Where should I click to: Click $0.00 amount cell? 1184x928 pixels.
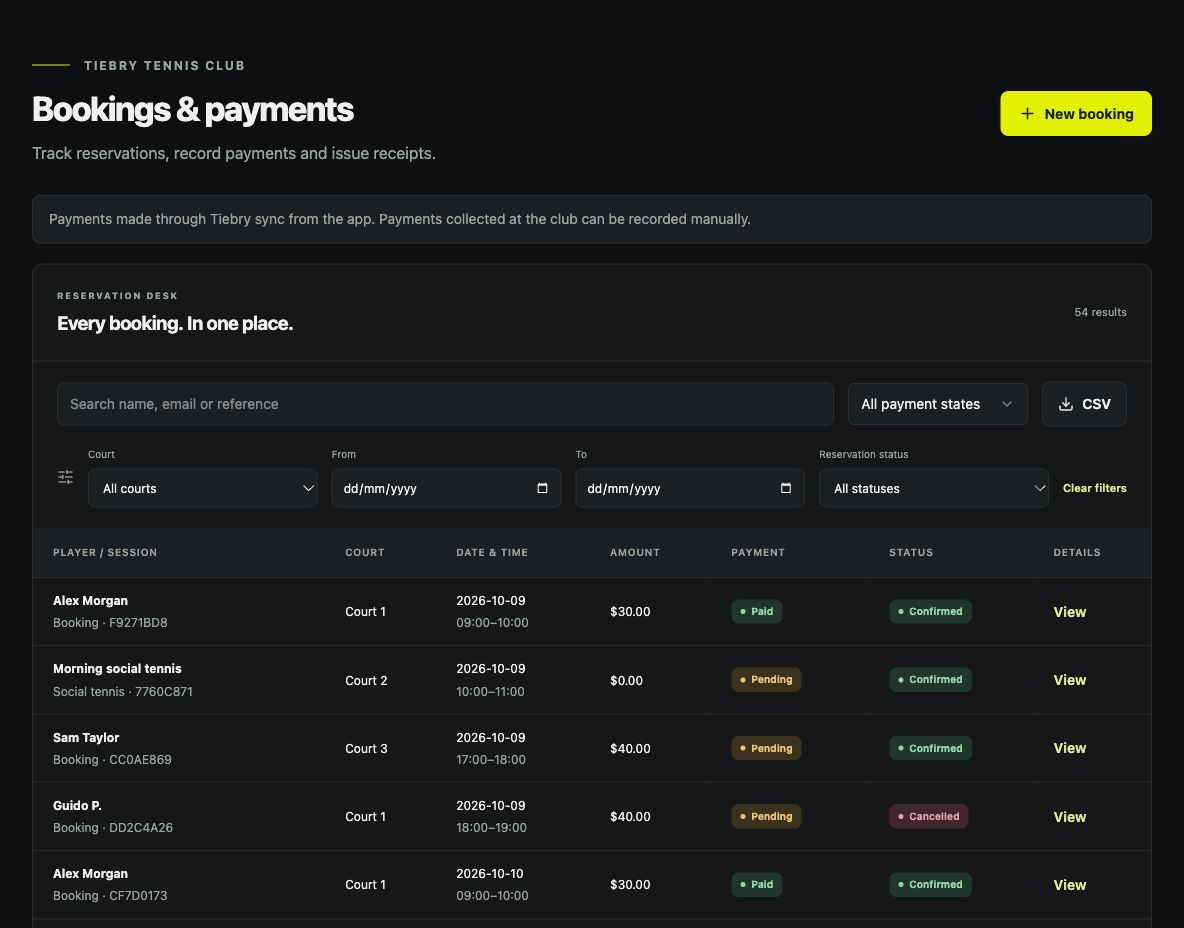click(x=626, y=680)
